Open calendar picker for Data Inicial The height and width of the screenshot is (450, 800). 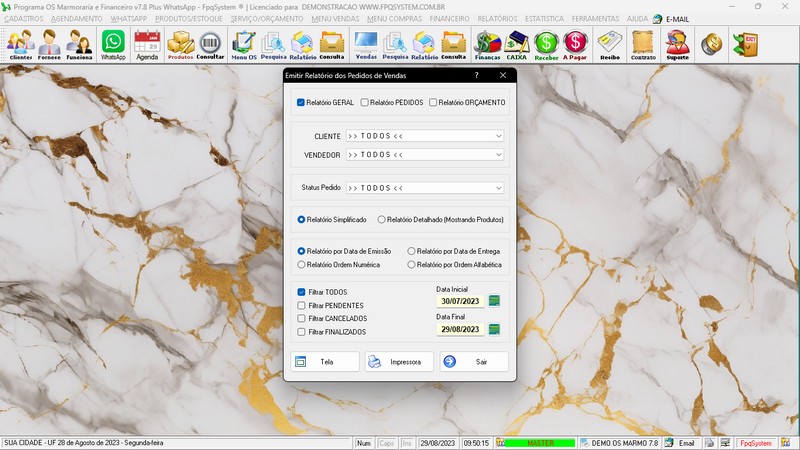click(x=494, y=301)
